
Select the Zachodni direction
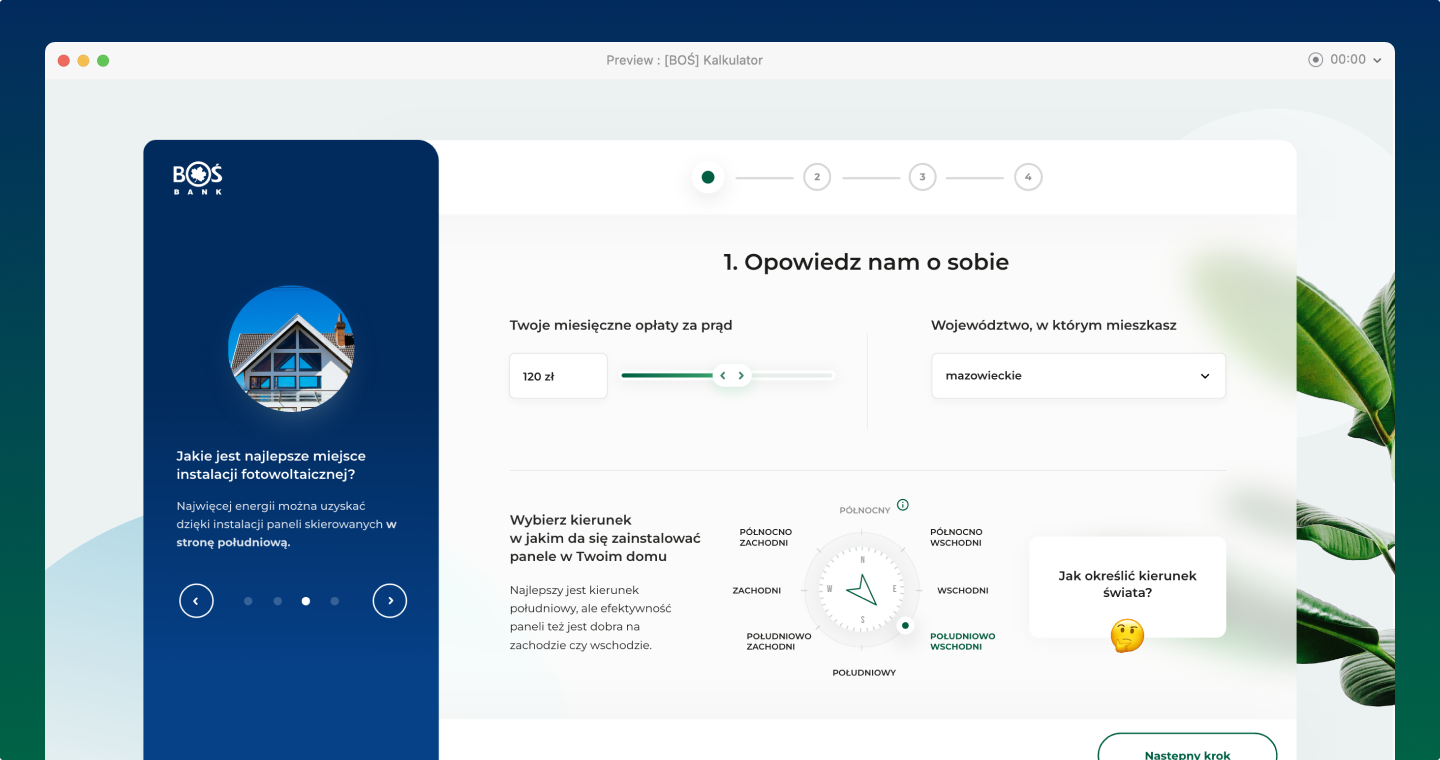coord(756,591)
